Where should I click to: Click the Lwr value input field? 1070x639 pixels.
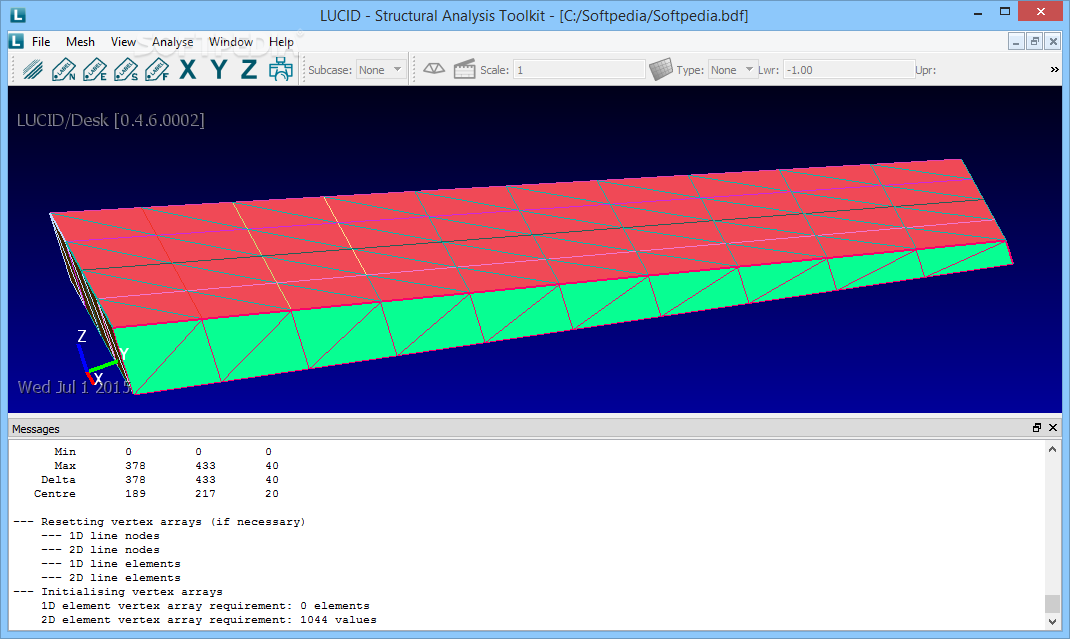(848, 70)
